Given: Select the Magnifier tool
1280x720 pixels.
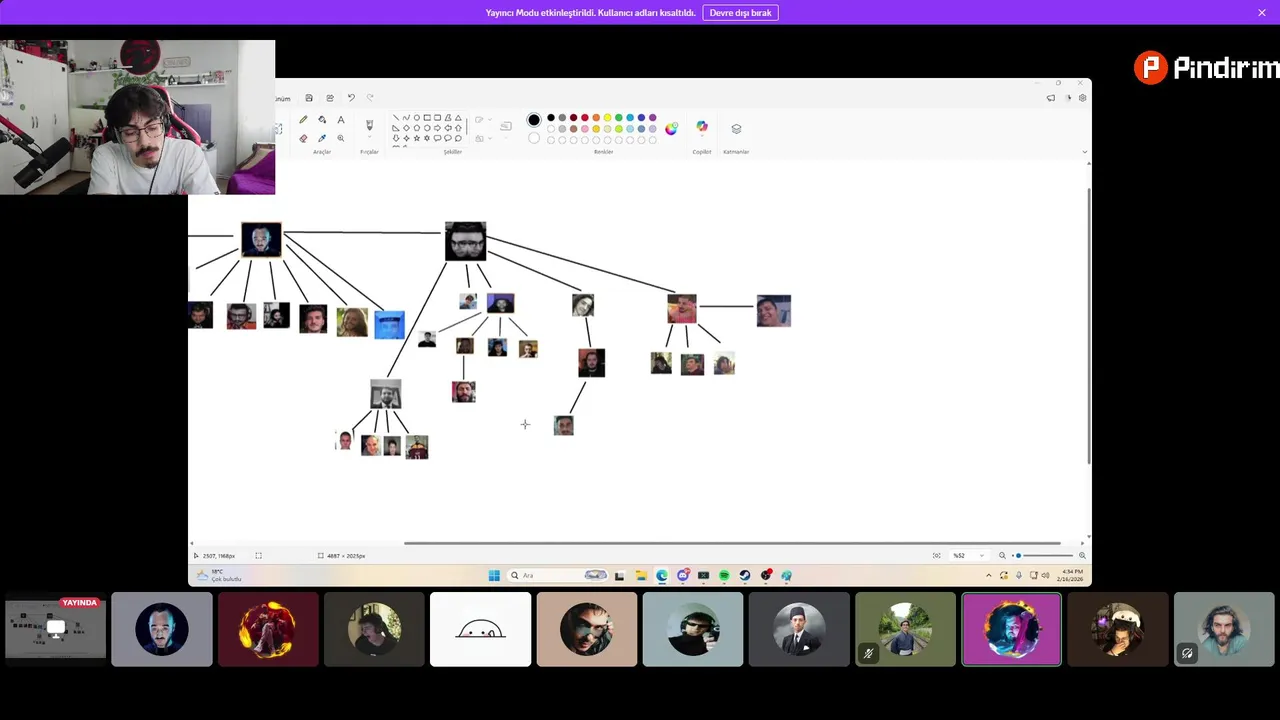Looking at the screenshot, I should (x=341, y=138).
